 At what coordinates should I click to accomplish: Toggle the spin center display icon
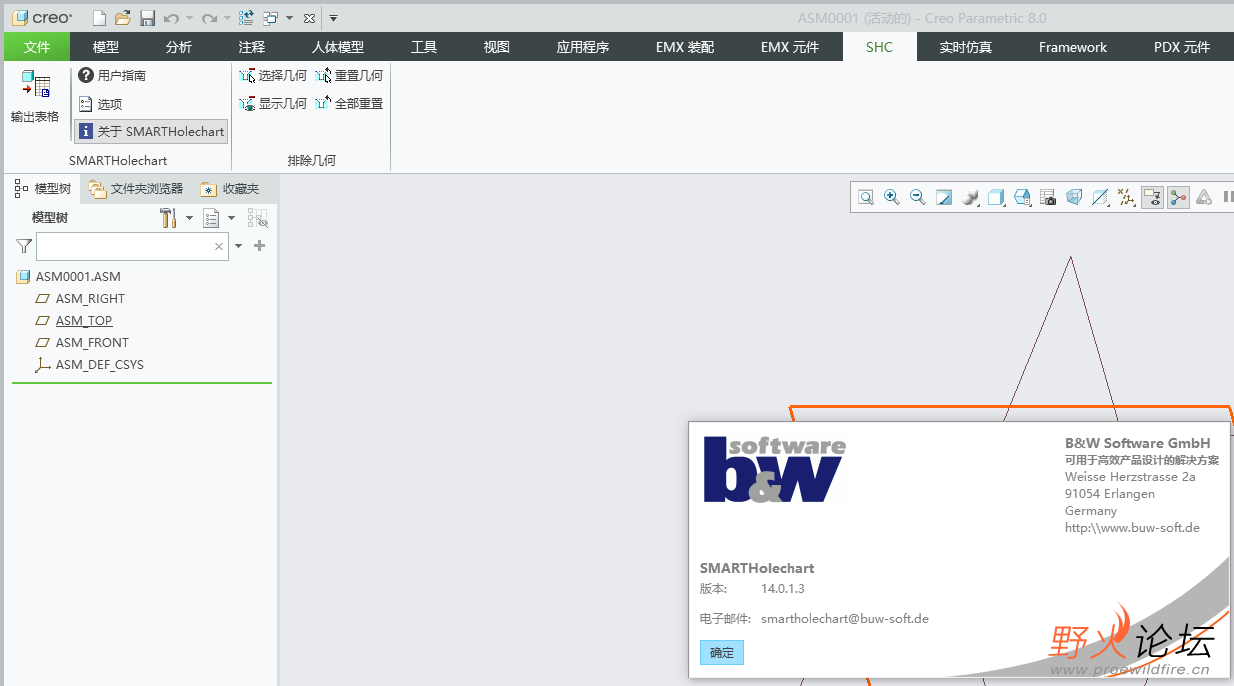coord(1178,197)
